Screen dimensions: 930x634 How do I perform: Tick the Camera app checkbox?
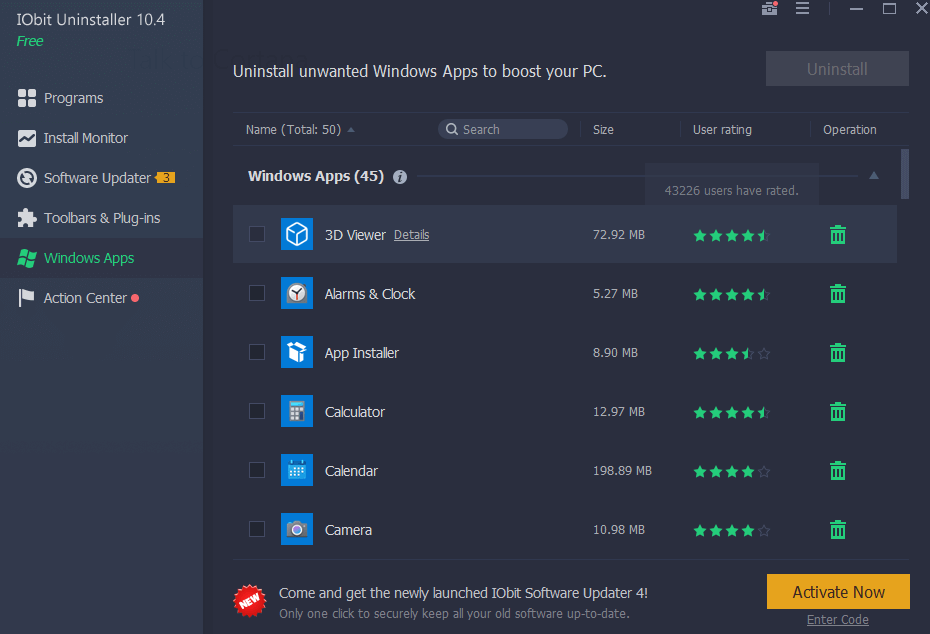click(257, 529)
